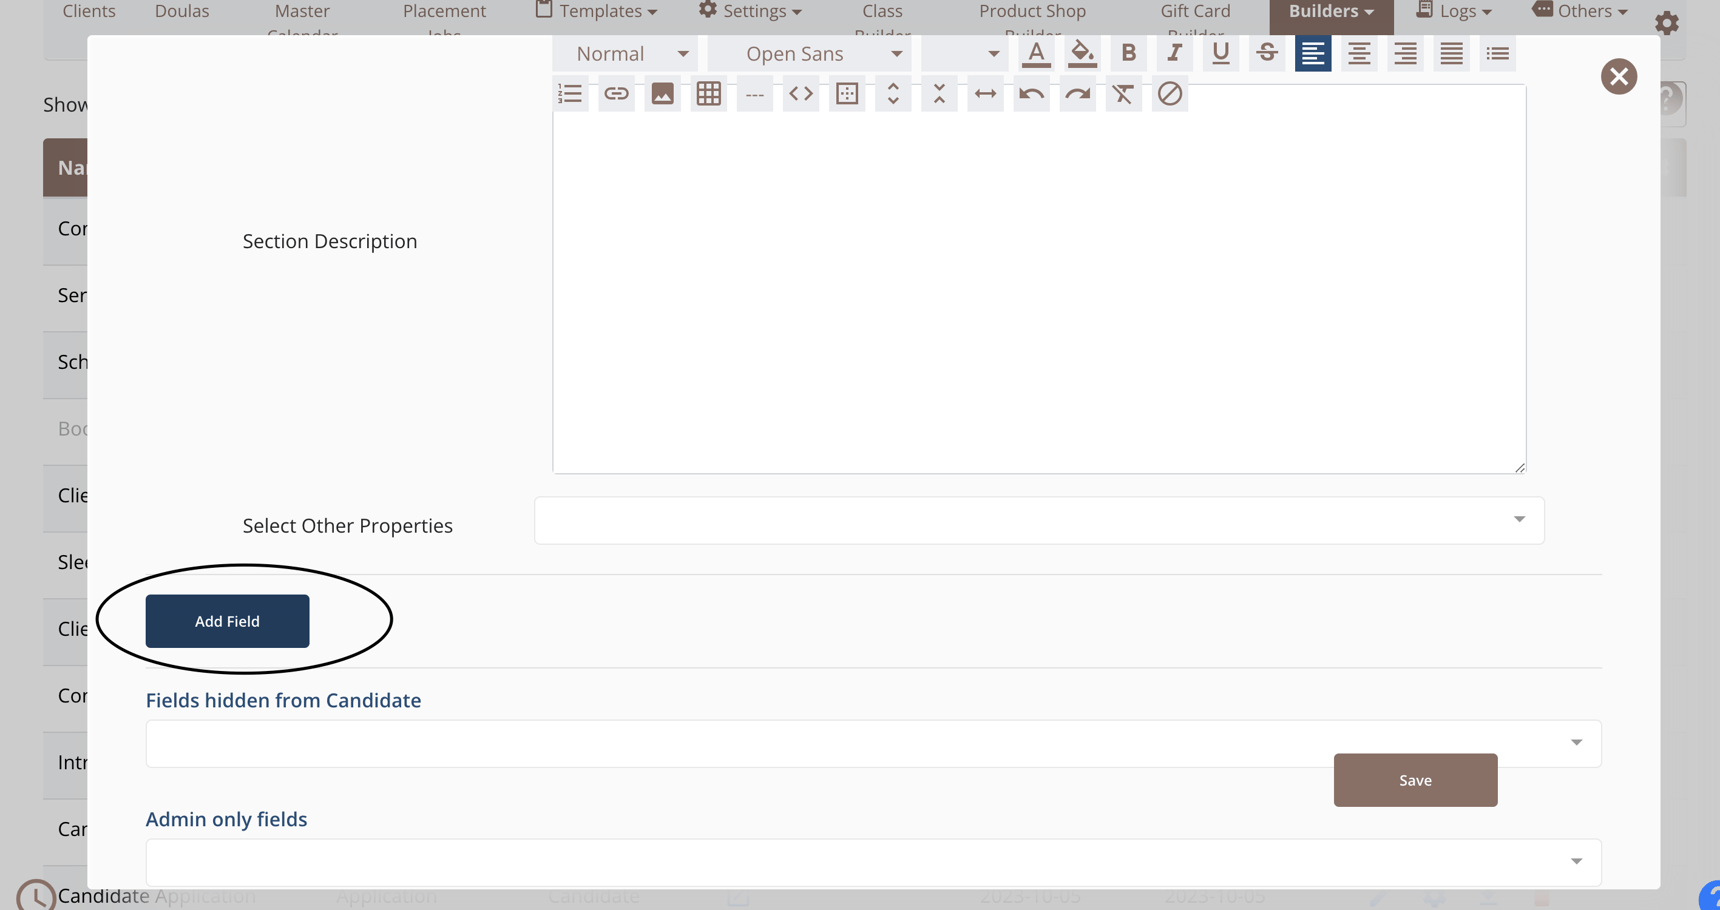Insert ordered numbered list
The width and height of the screenshot is (1720, 910).
pyautogui.click(x=570, y=94)
